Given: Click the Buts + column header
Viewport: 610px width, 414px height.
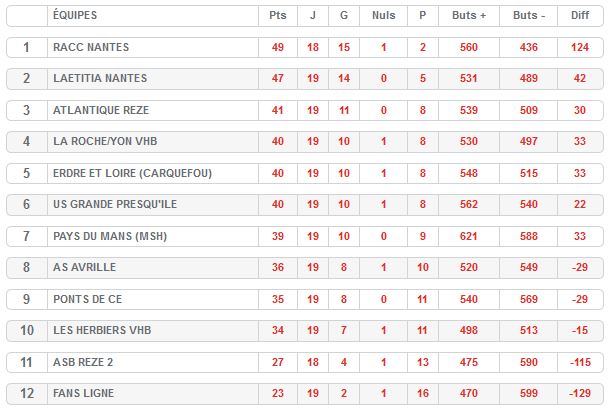Looking at the screenshot, I should [x=469, y=16].
